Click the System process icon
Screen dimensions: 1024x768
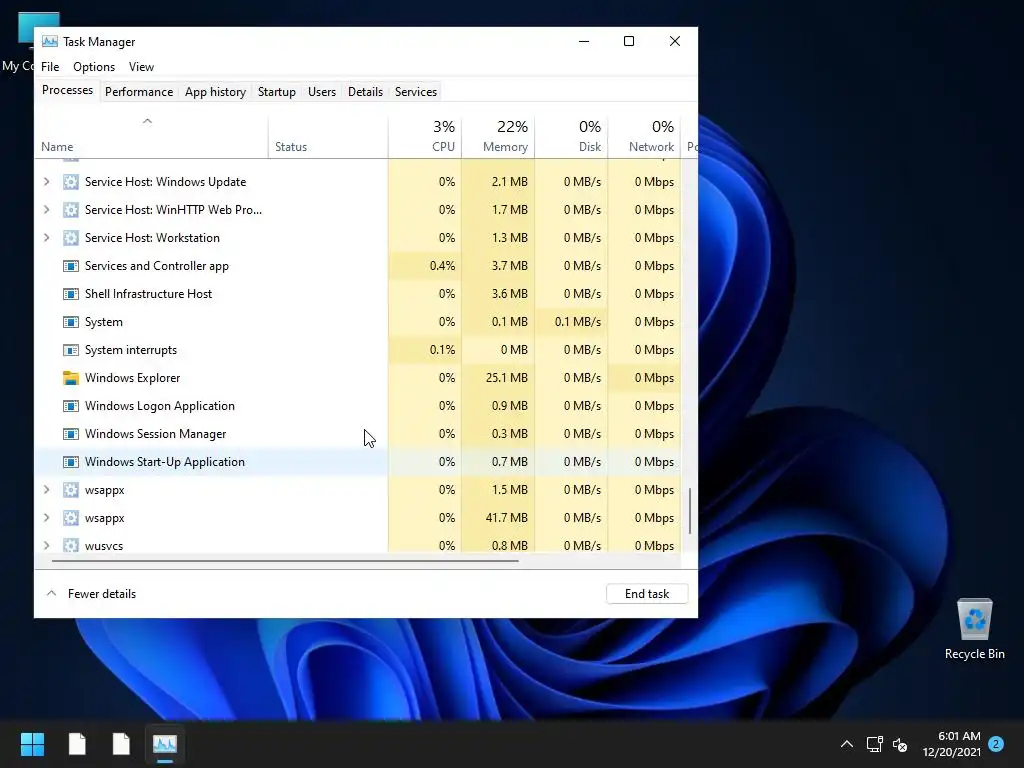coord(71,322)
